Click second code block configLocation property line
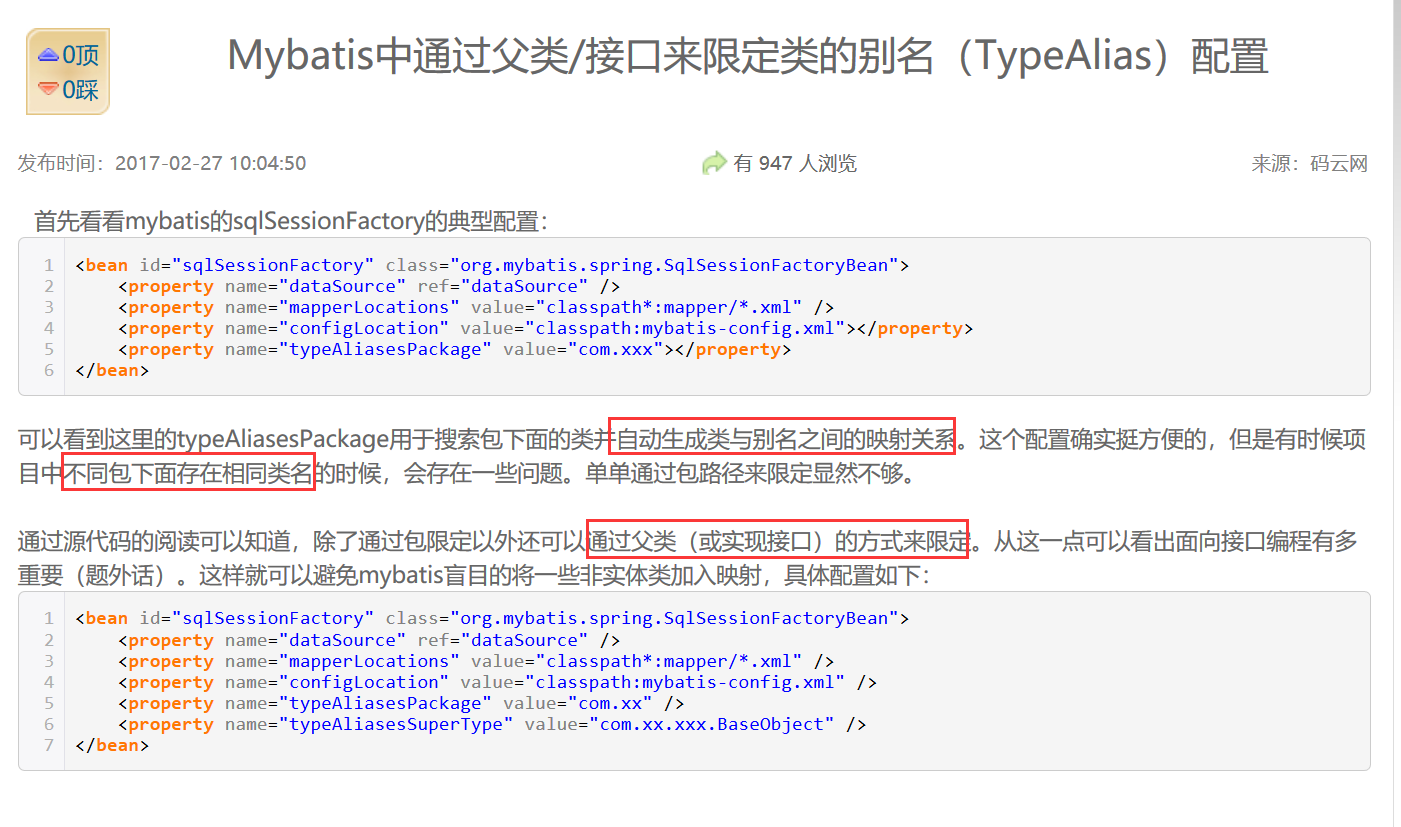1401x827 pixels. click(497, 682)
